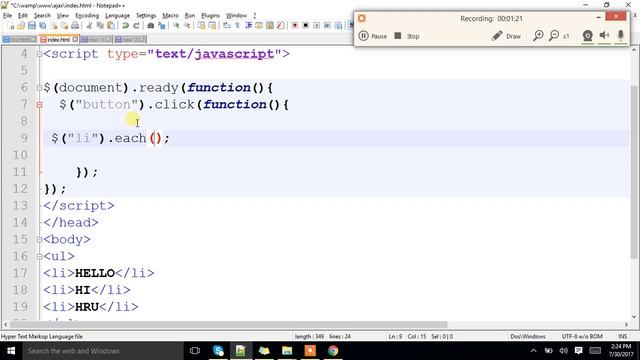Open the Run menu
The width and height of the screenshot is (640, 360).
pos(190,16)
